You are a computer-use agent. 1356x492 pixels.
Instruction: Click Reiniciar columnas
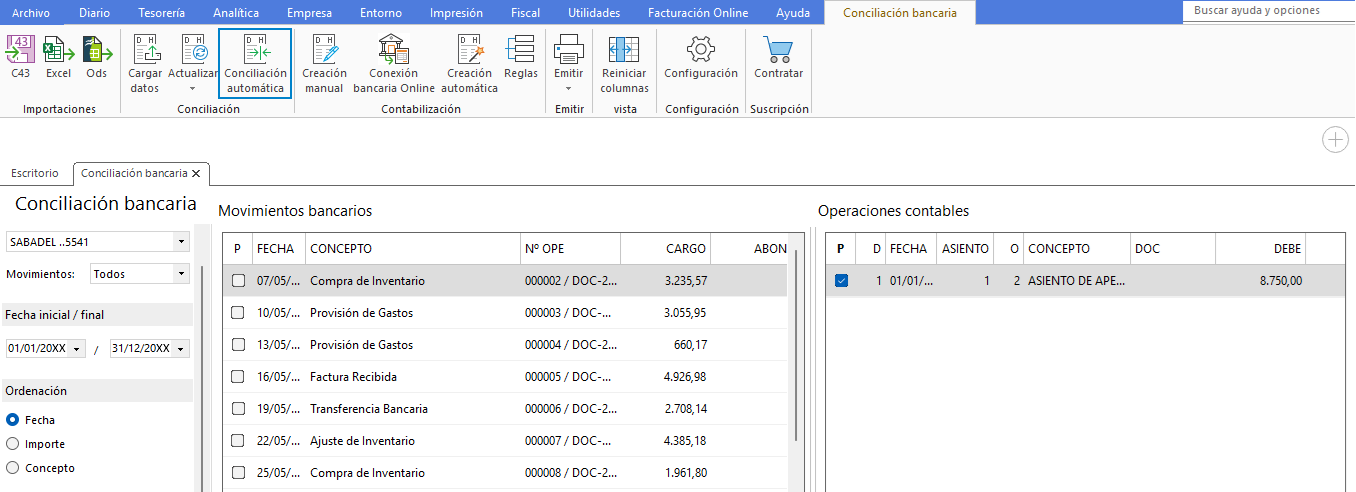(624, 63)
